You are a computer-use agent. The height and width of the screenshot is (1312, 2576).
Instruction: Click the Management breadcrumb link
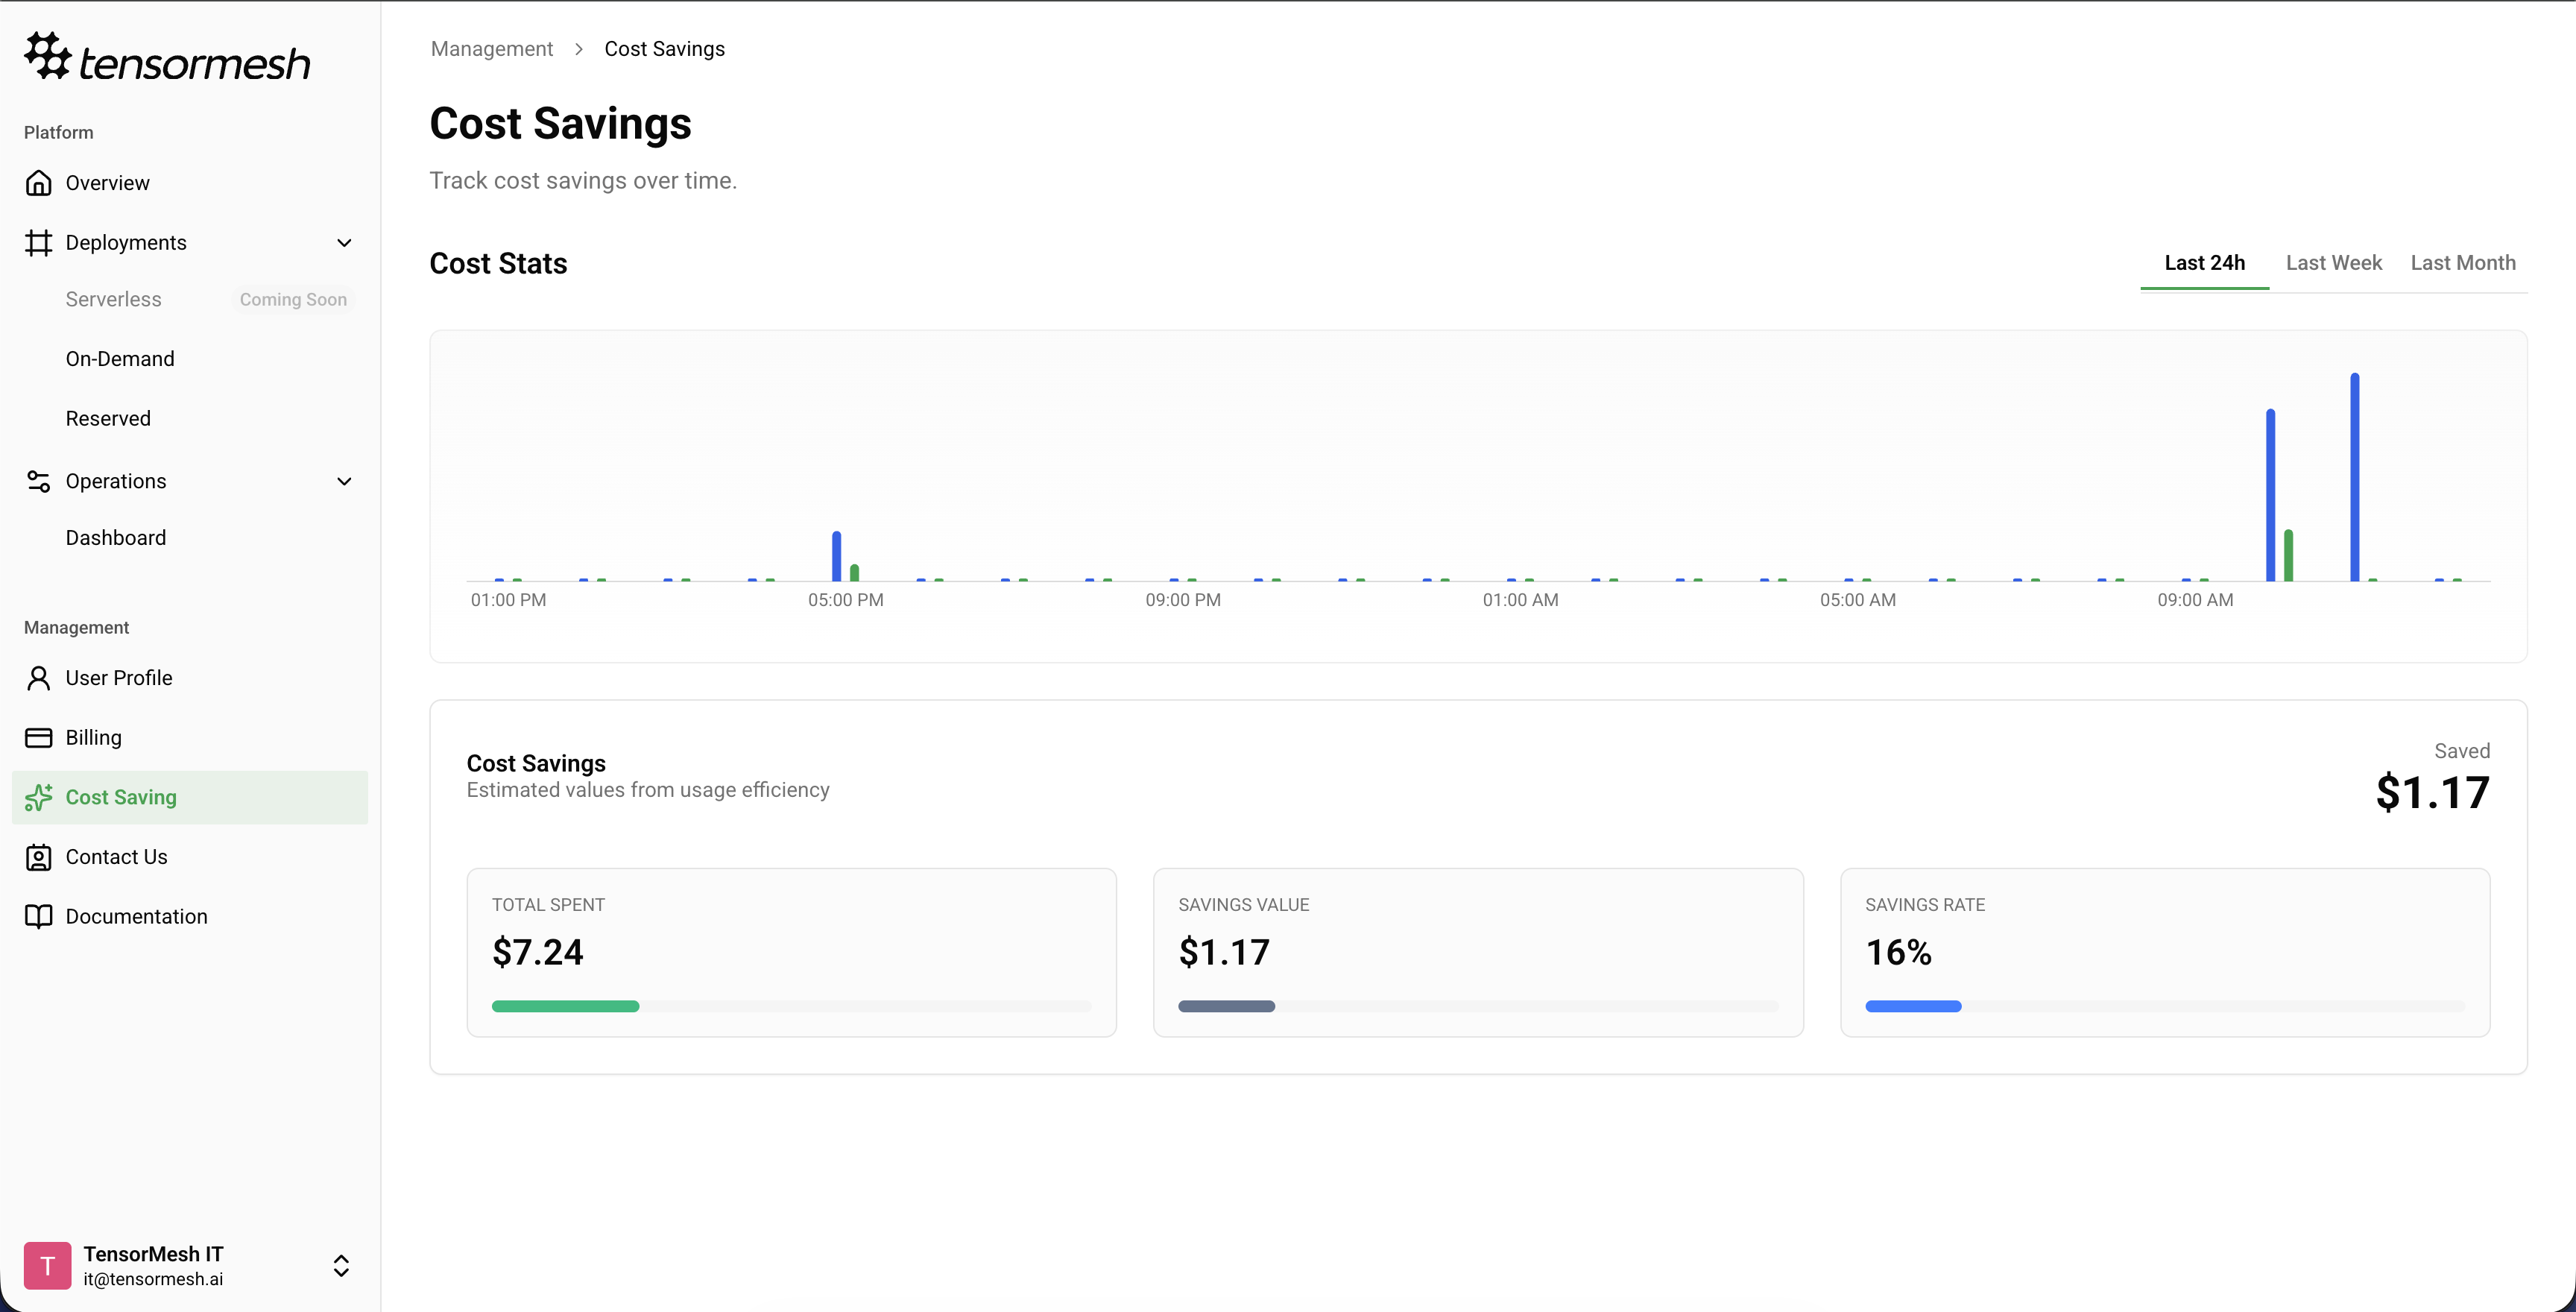click(x=491, y=49)
